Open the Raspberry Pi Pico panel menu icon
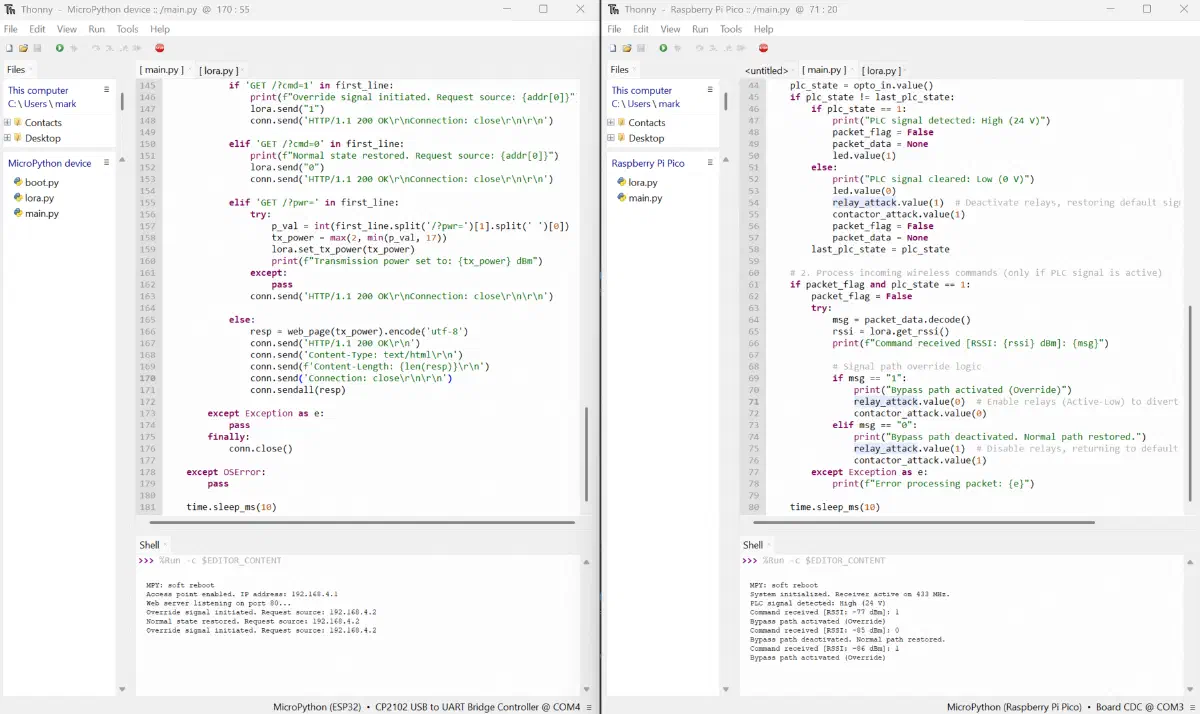This screenshot has width=1200, height=714. (710, 163)
